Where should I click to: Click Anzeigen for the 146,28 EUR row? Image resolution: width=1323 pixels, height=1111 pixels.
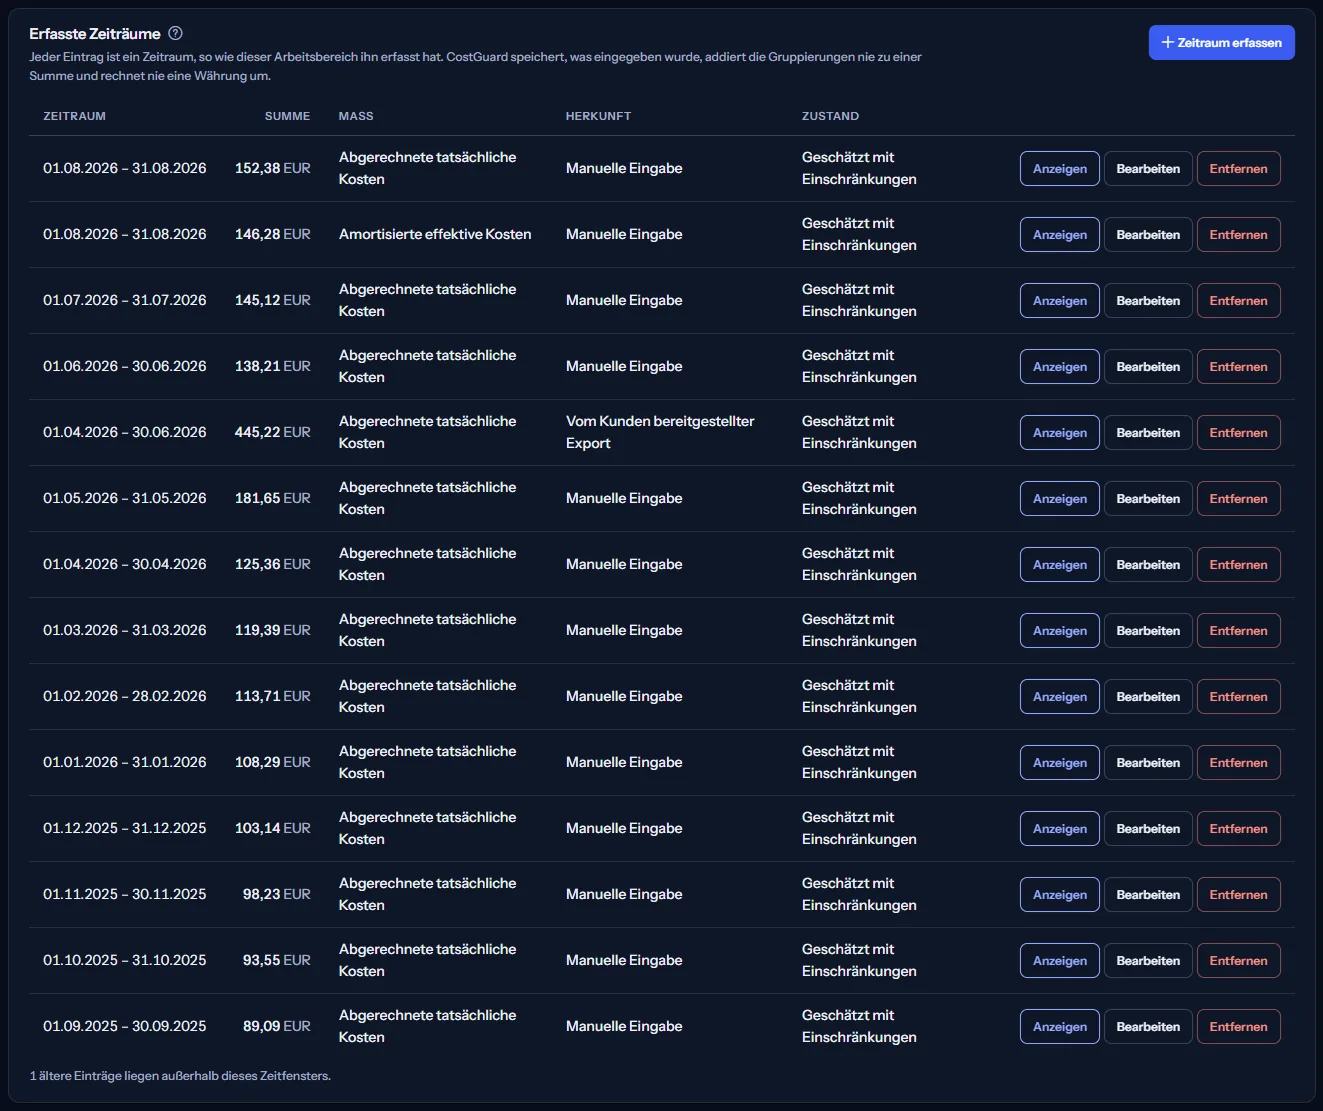(1060, 235)
